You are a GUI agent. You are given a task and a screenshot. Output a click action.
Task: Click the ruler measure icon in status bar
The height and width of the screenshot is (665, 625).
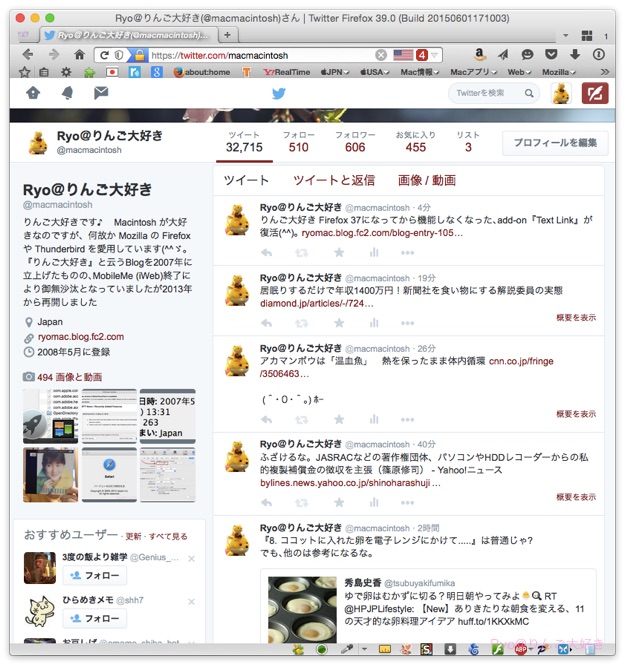[385, 649]
